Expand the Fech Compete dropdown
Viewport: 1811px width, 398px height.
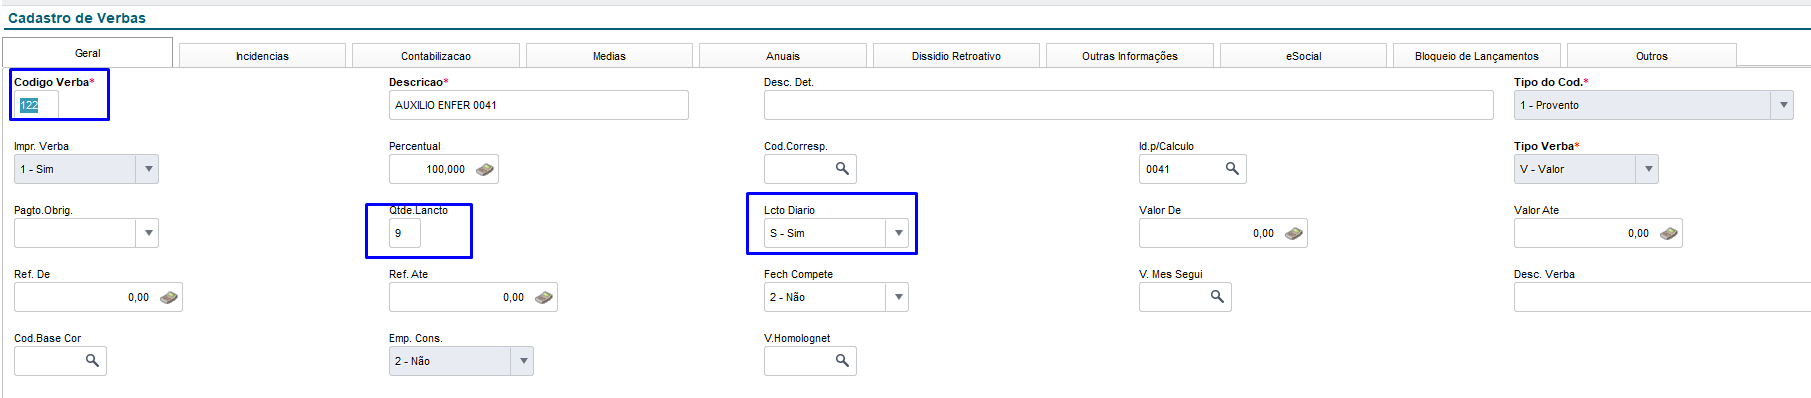coord(898,297)
